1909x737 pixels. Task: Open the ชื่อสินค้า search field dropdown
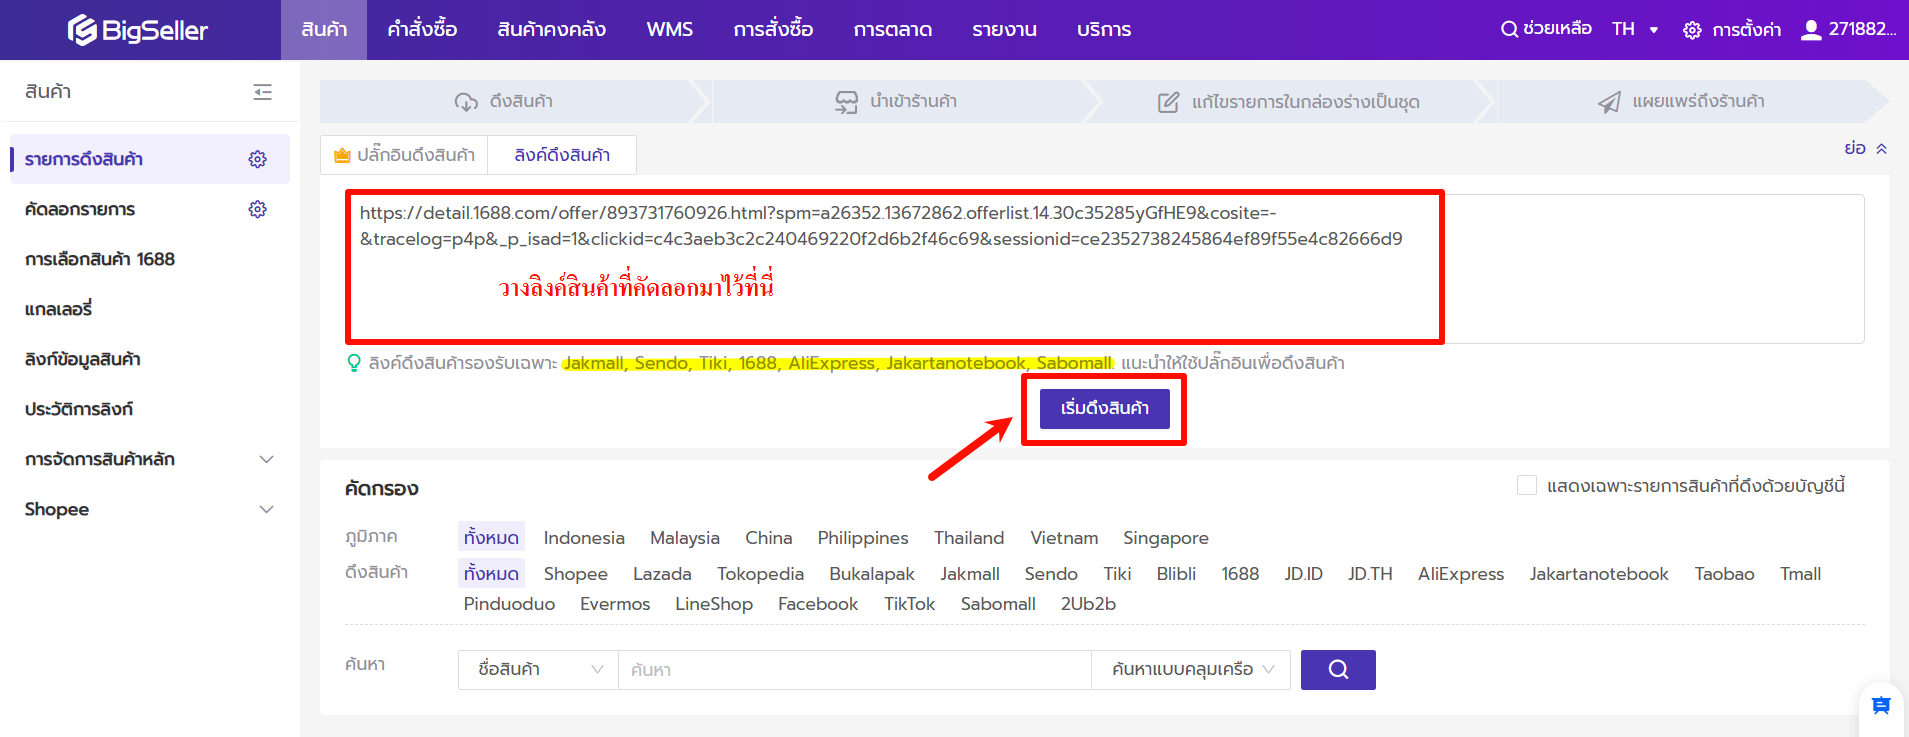click(539, 670)
